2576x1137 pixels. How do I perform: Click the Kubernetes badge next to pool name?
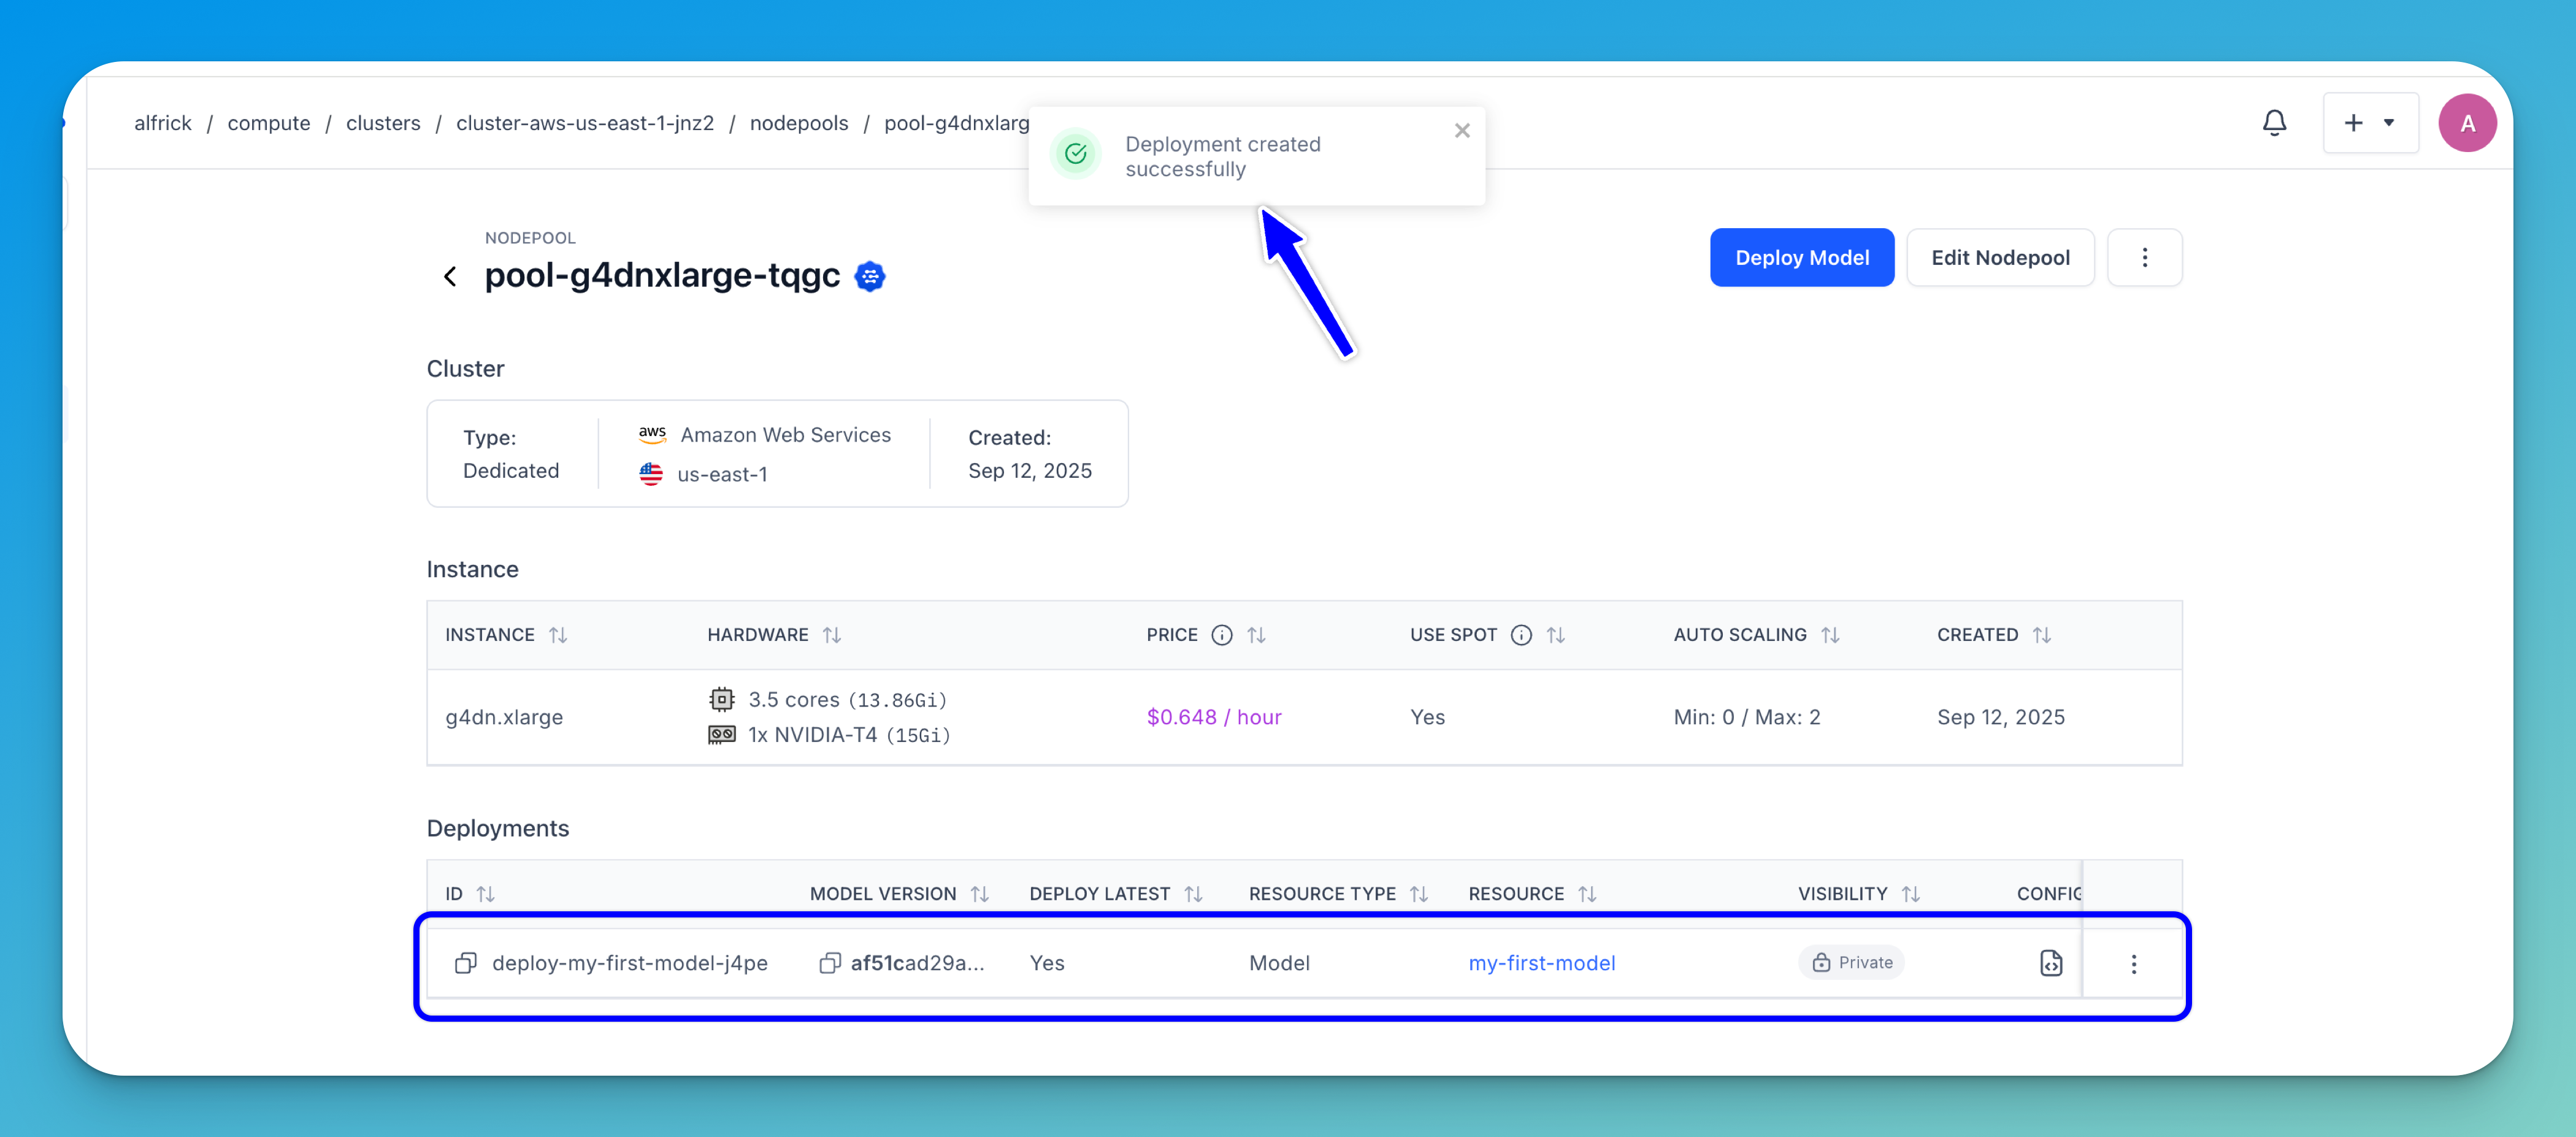870,276
